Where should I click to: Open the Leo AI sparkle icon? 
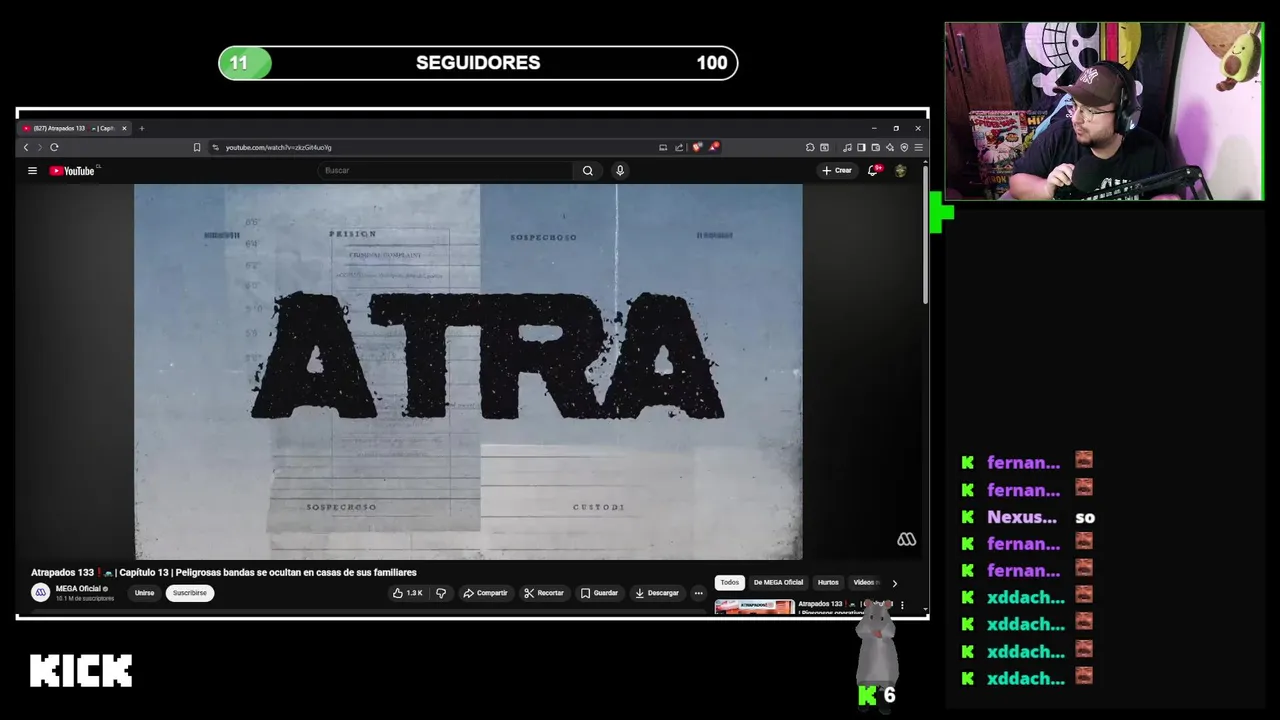coord(889,148)
